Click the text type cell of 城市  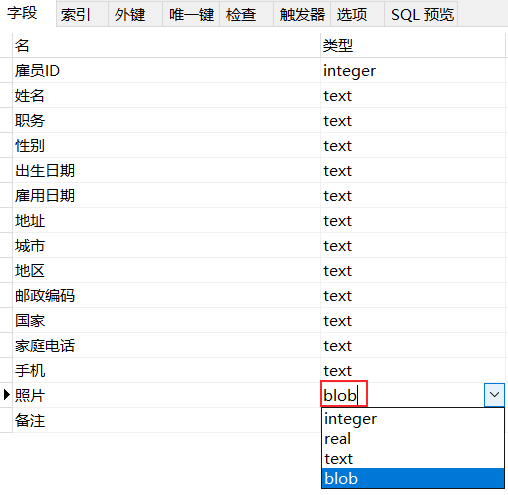point(413,245)
